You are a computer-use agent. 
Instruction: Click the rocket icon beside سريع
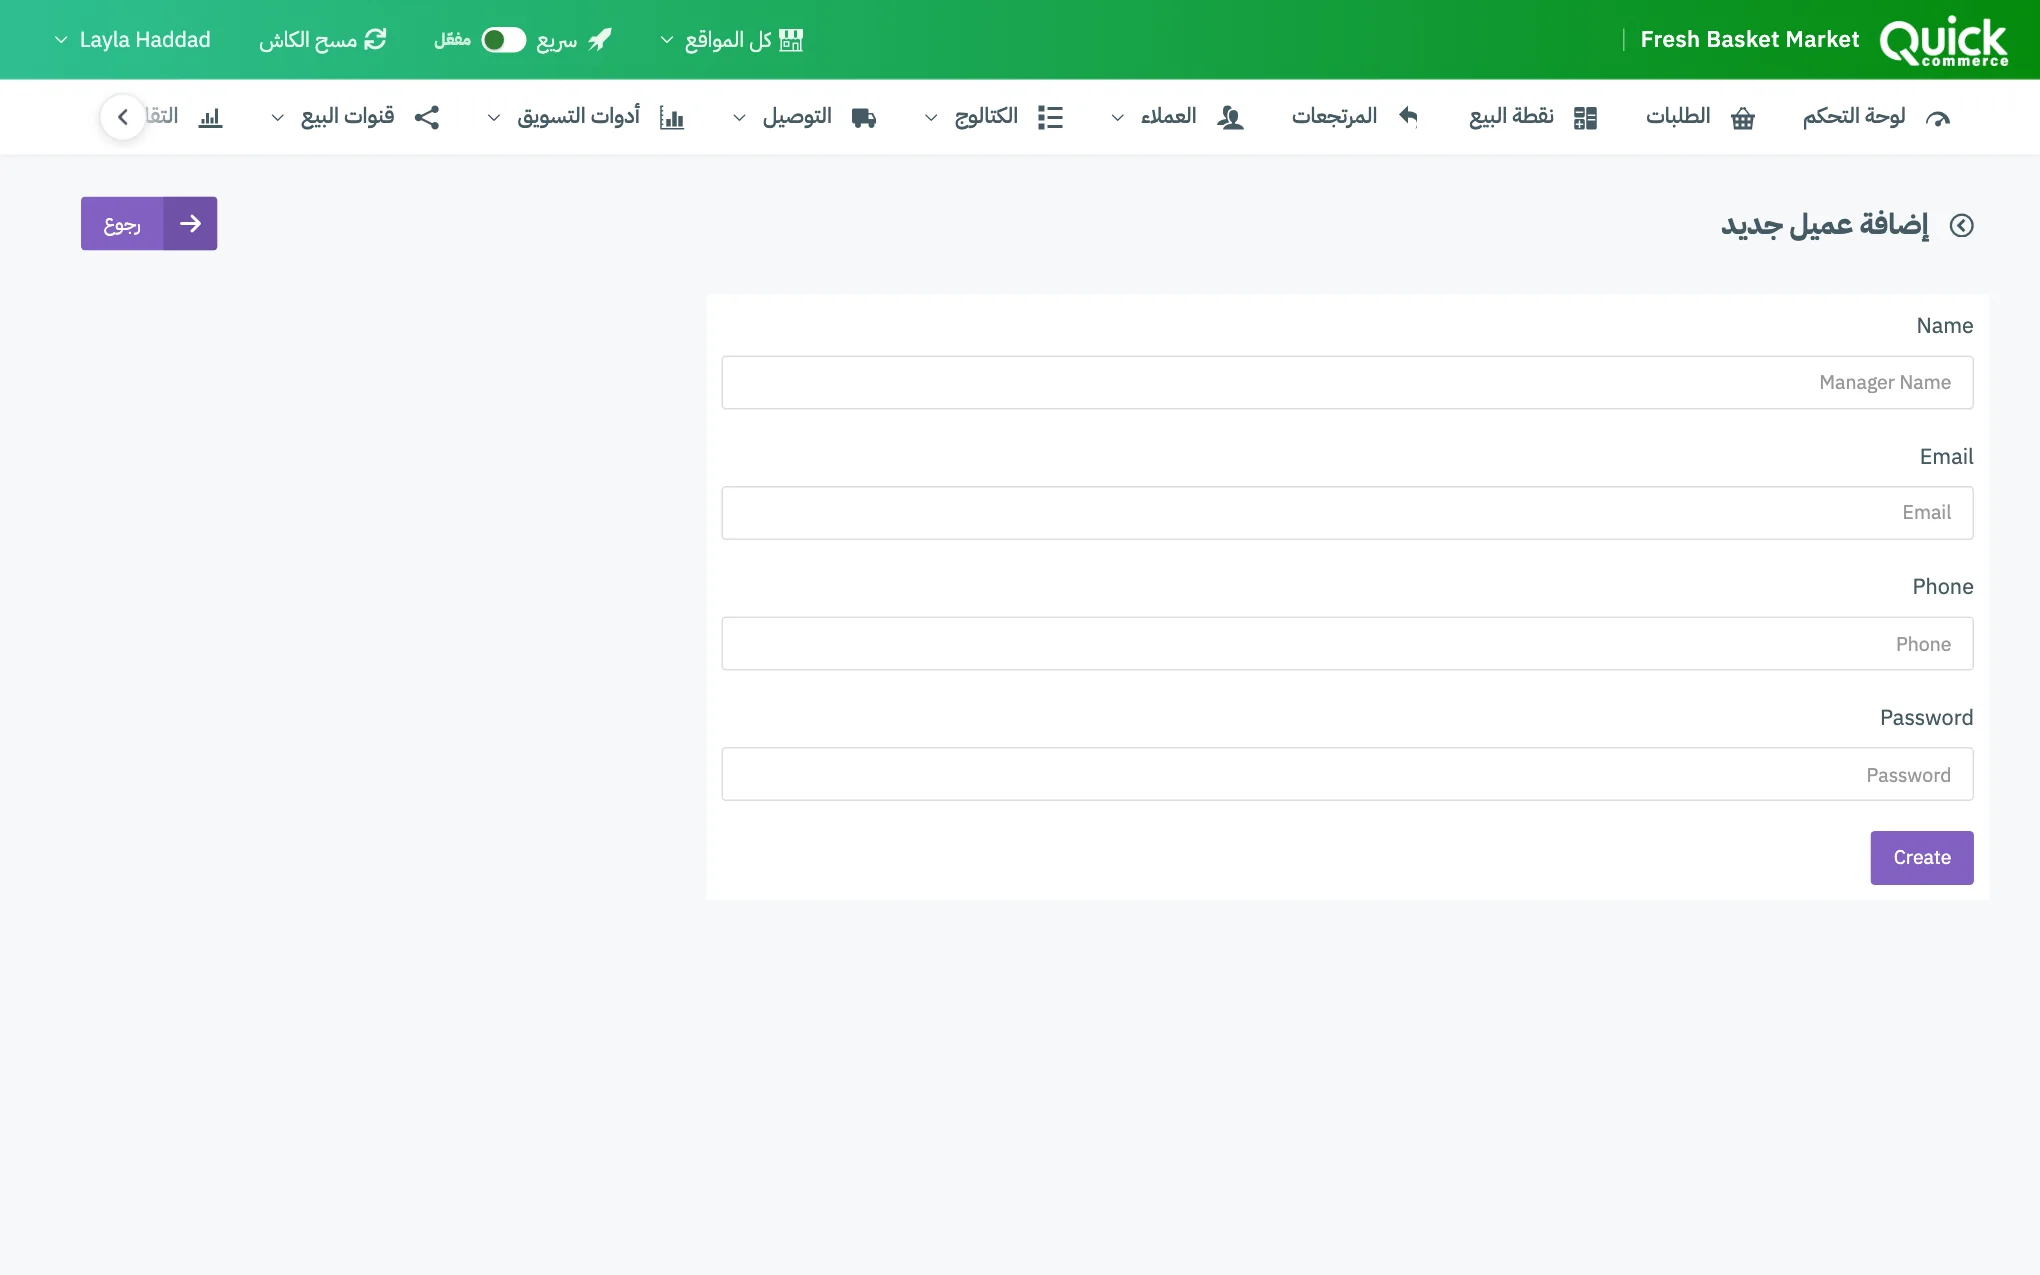[599, 40]
